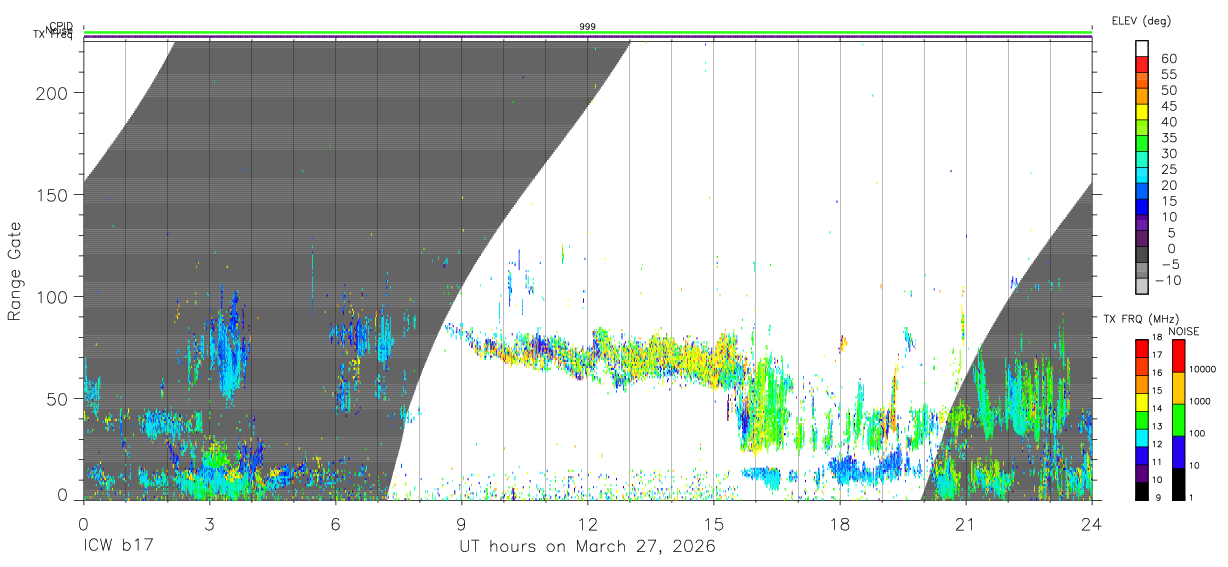Select the red top swatch in TX FRQ bar
Screen dimensions: 1228x567
coord(1142,348)
